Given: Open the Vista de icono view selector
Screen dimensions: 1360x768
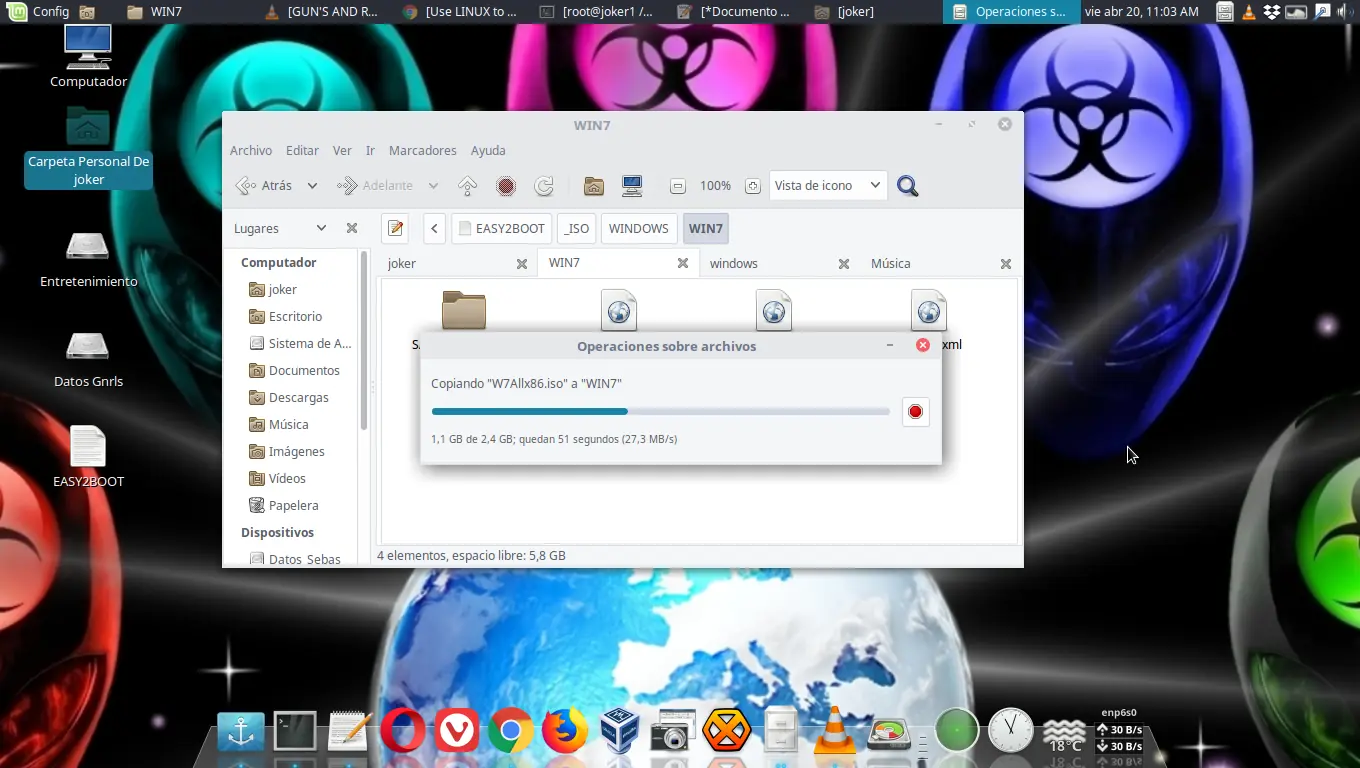Looking at the screenshot, I should (827, 185).
